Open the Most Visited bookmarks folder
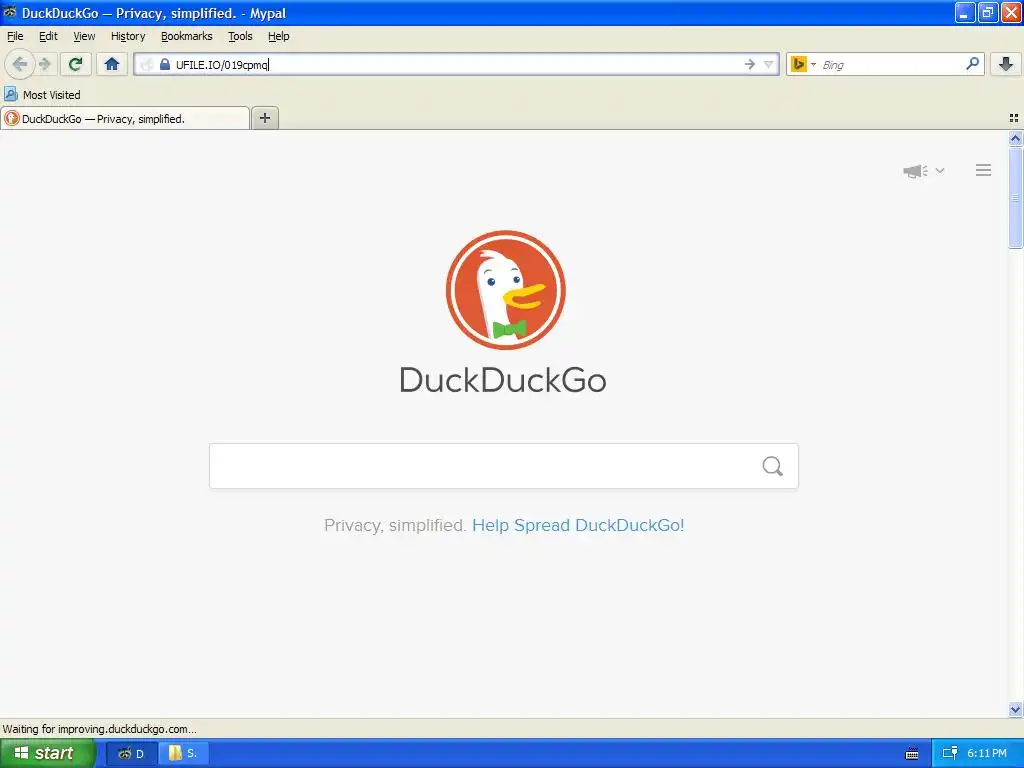This screenshot has height=768, width=1024. (42, 95)
